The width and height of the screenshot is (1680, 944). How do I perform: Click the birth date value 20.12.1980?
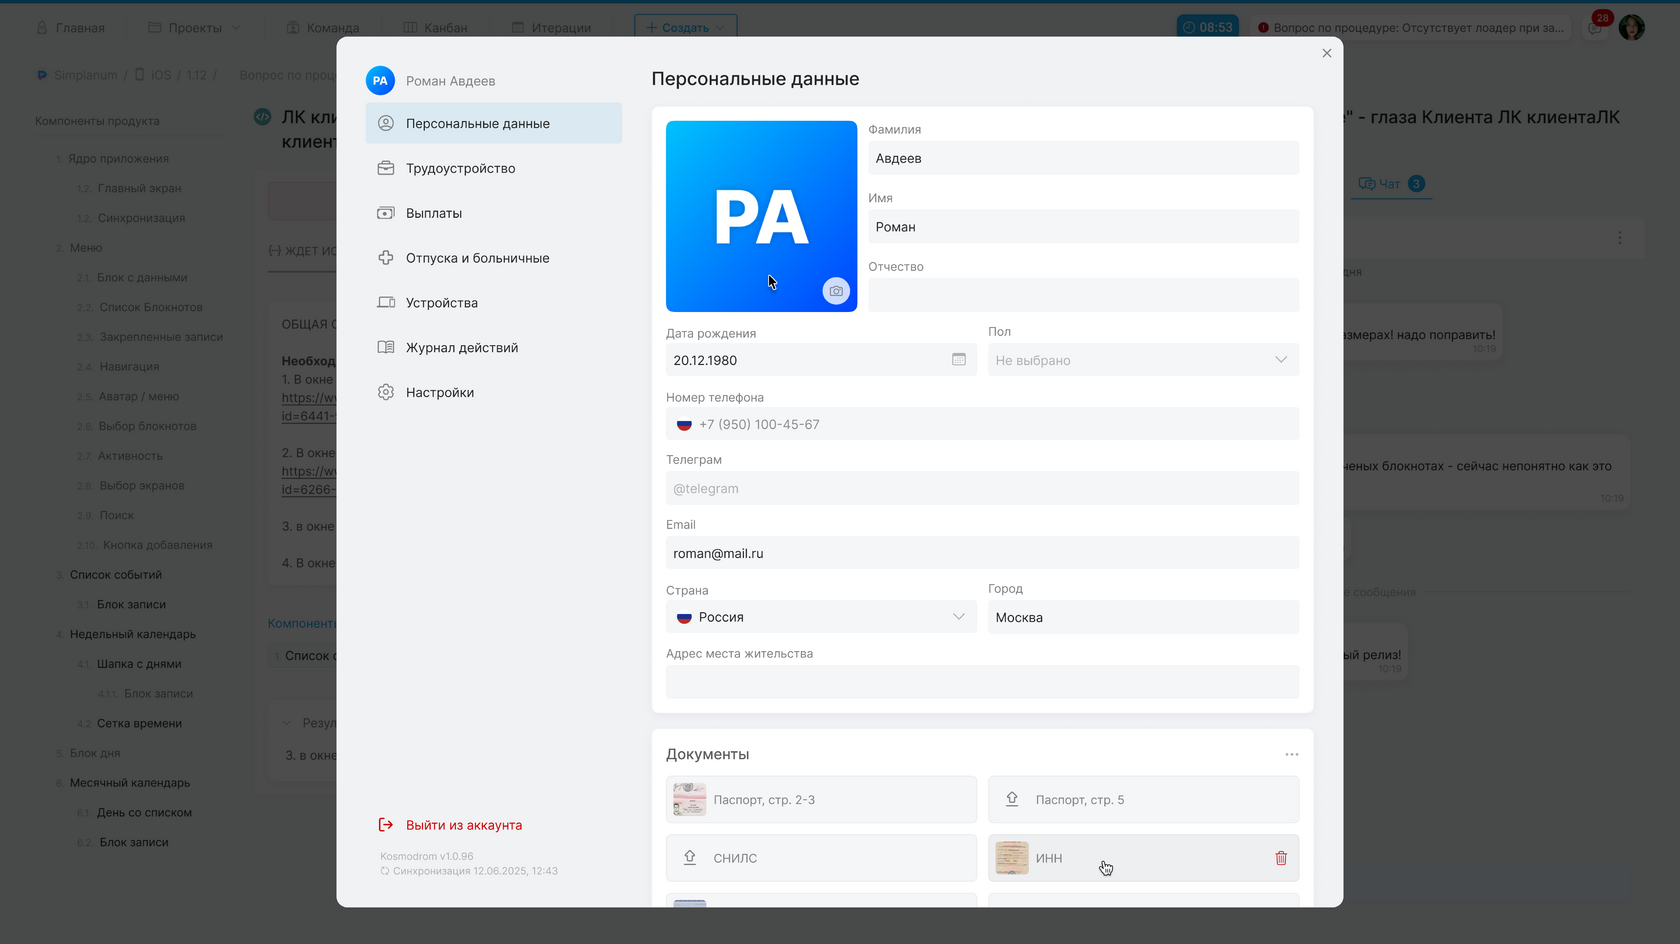pos(705,360)
